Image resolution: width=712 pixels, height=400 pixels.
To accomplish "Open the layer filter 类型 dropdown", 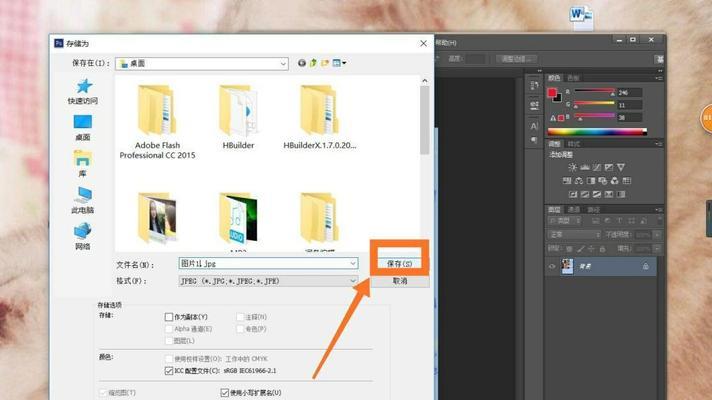I will (x=564, y=221).
